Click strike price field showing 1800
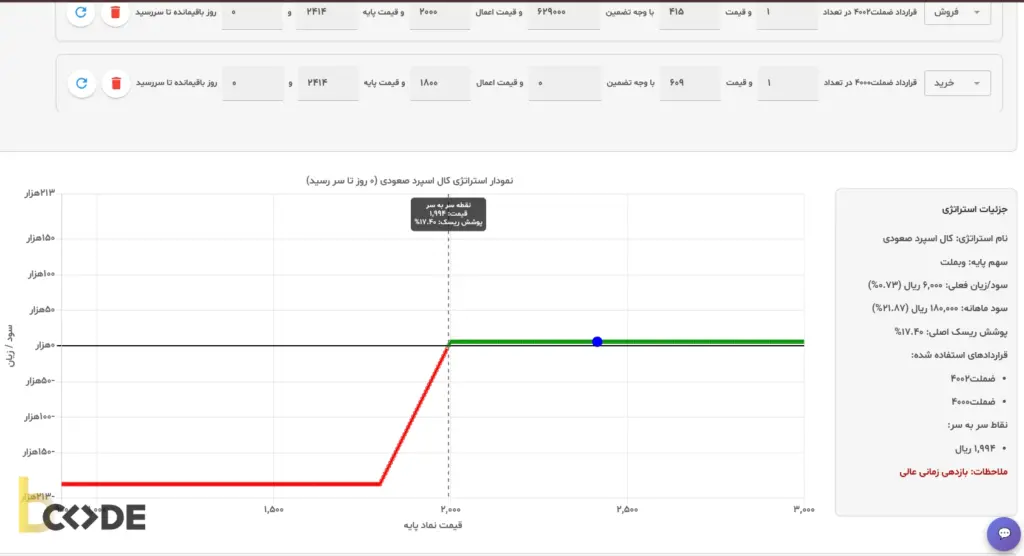Screen dimensions: 1024x556 coord(439,83)
